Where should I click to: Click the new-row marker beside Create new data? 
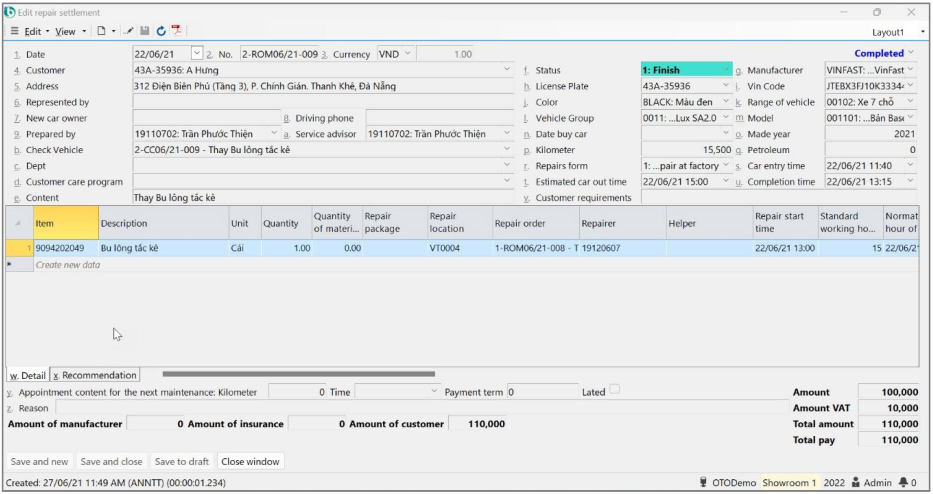[x=19, y=265]
